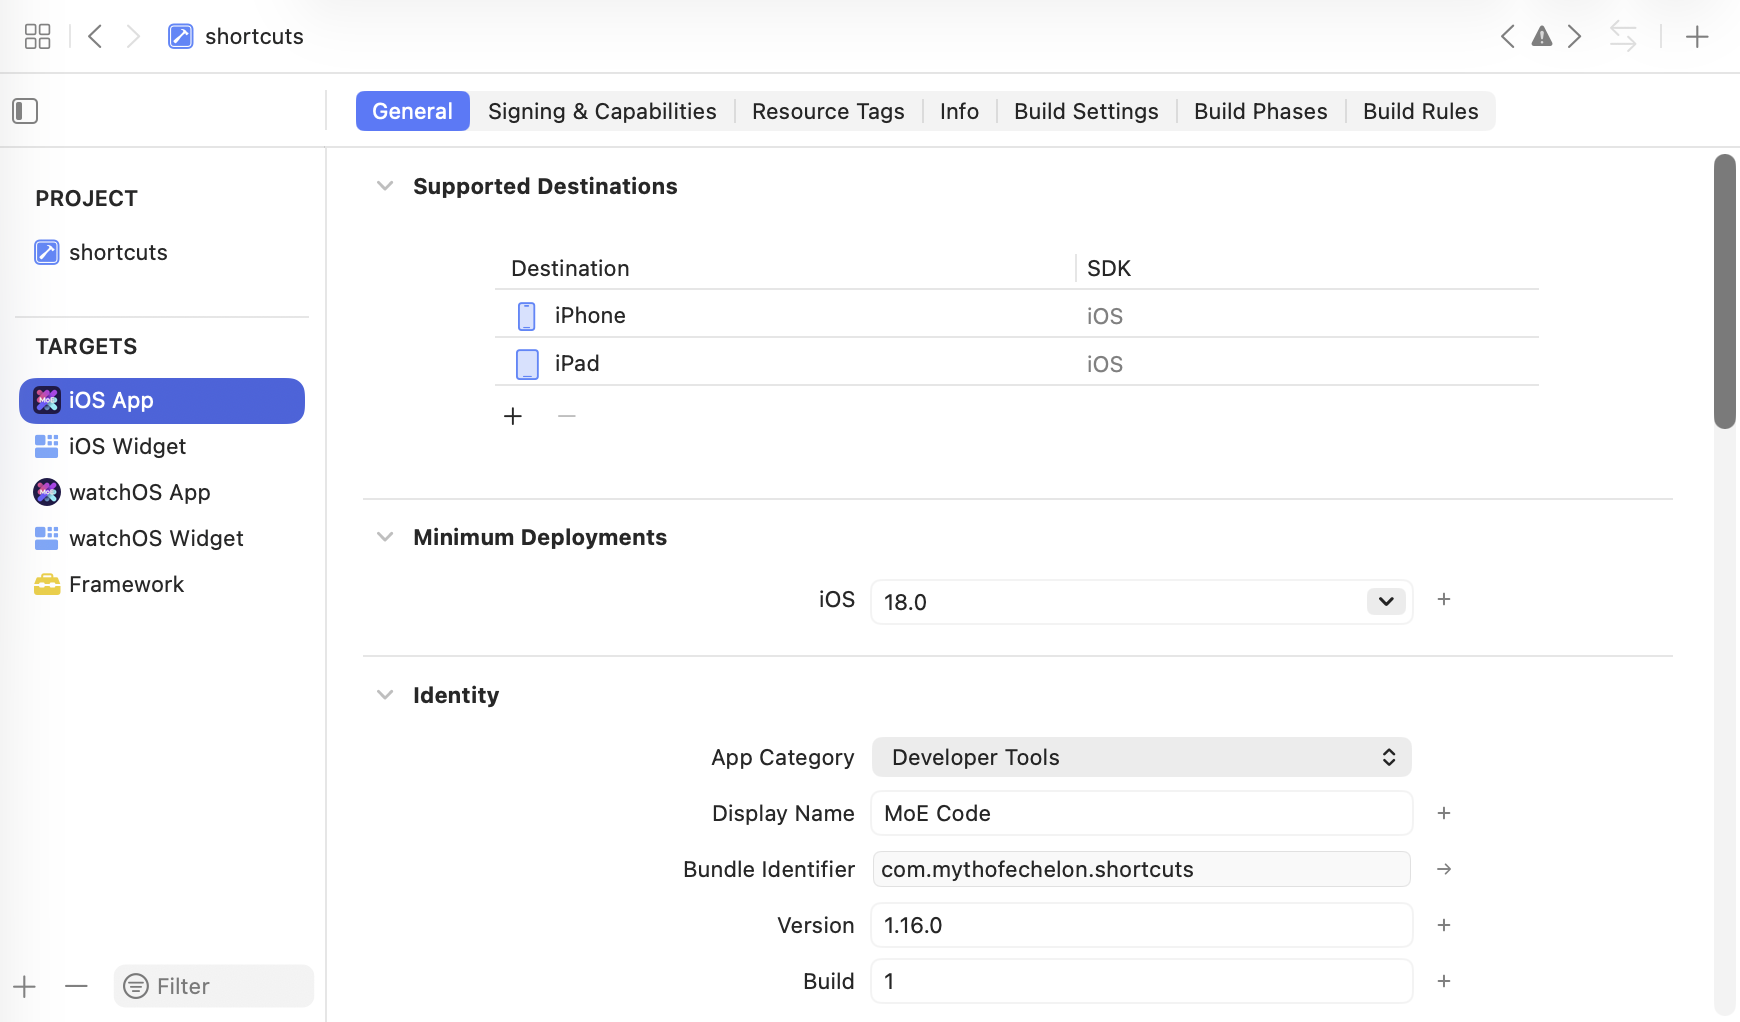
Task: Open the Signing & Capabilities tab
Action: coord(602,111)
